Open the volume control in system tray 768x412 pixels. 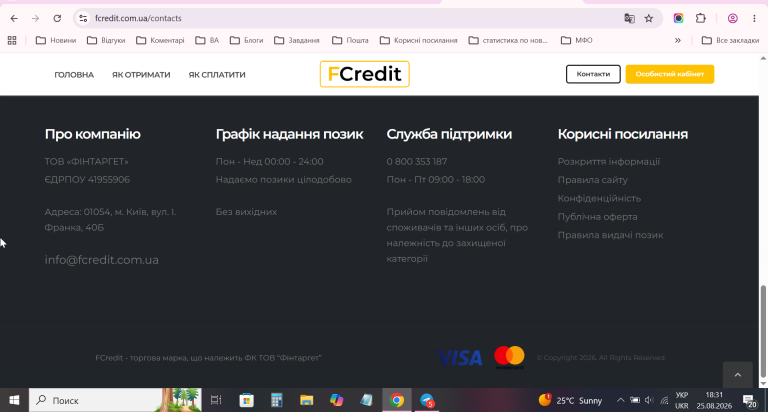(649, 400)
